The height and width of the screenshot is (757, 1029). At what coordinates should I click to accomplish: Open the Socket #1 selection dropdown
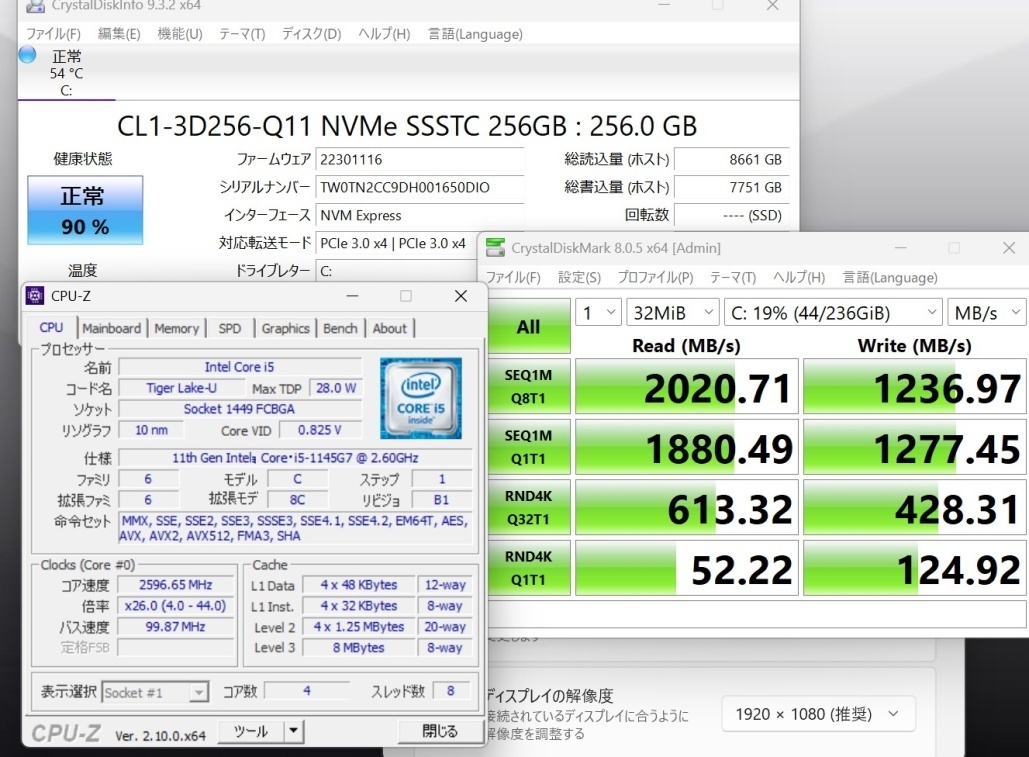coord(156,693)
